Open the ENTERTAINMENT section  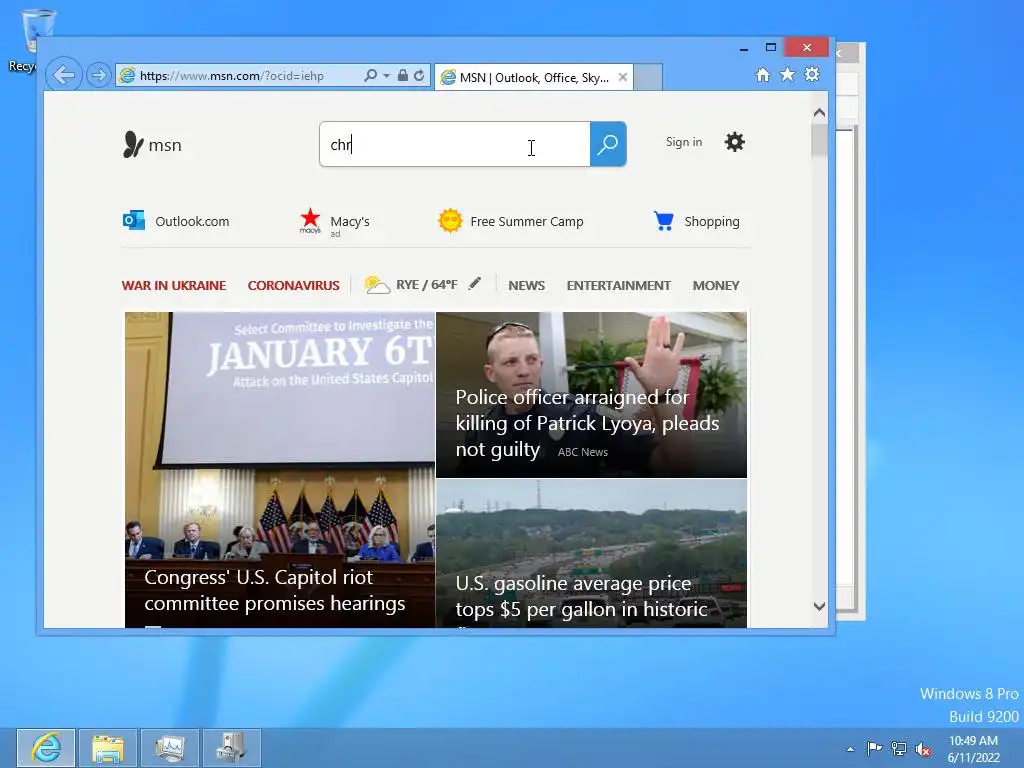618,285
